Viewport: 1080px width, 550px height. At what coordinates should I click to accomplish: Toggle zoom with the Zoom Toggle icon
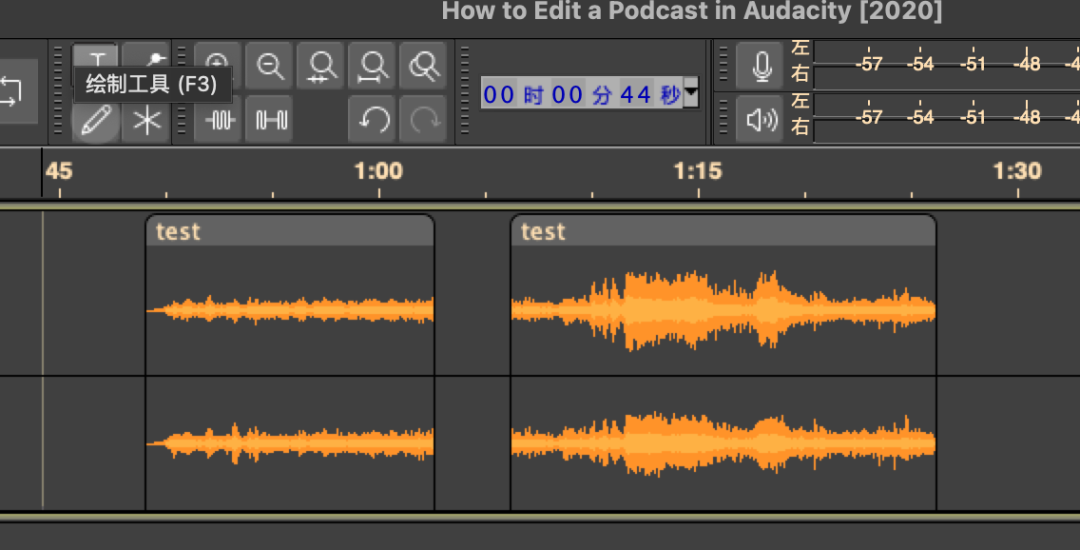424,66
